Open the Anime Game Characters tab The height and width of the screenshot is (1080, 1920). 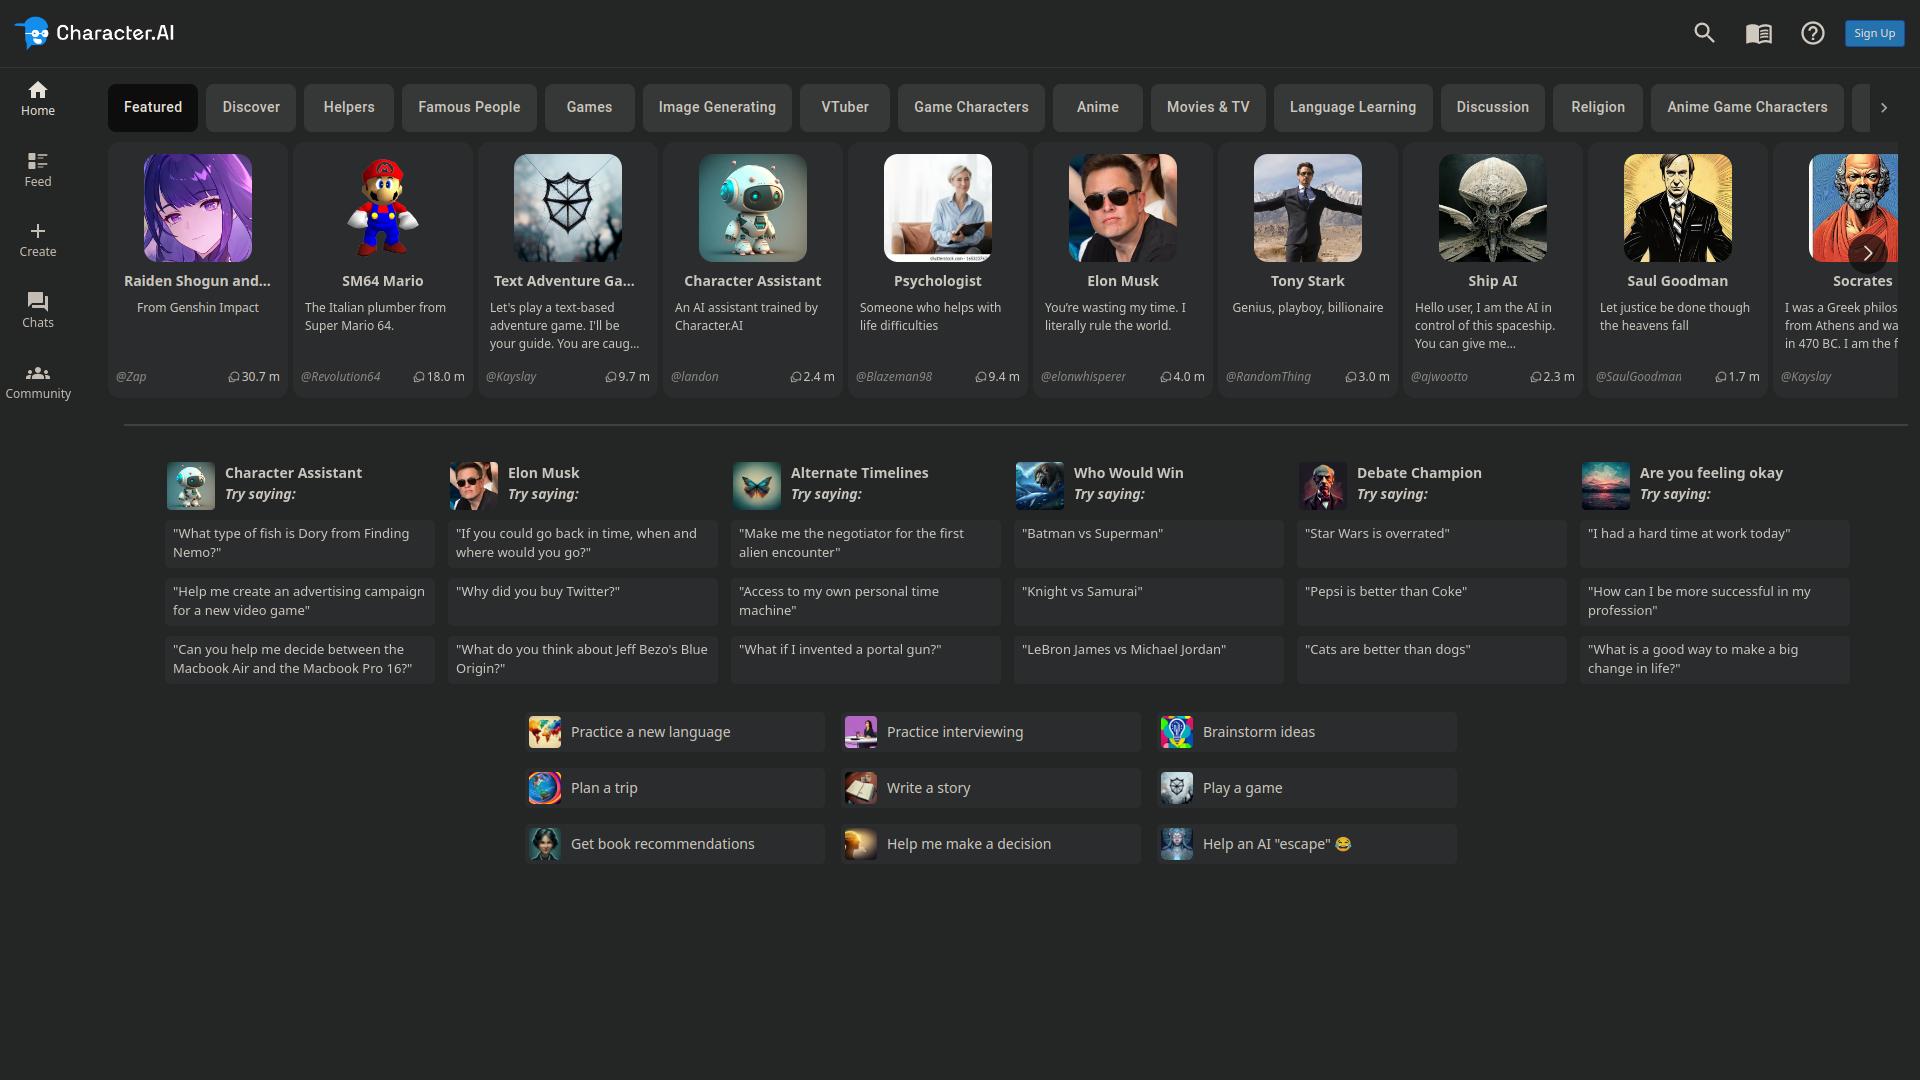pyautogui.click(x=1747, y=107)
